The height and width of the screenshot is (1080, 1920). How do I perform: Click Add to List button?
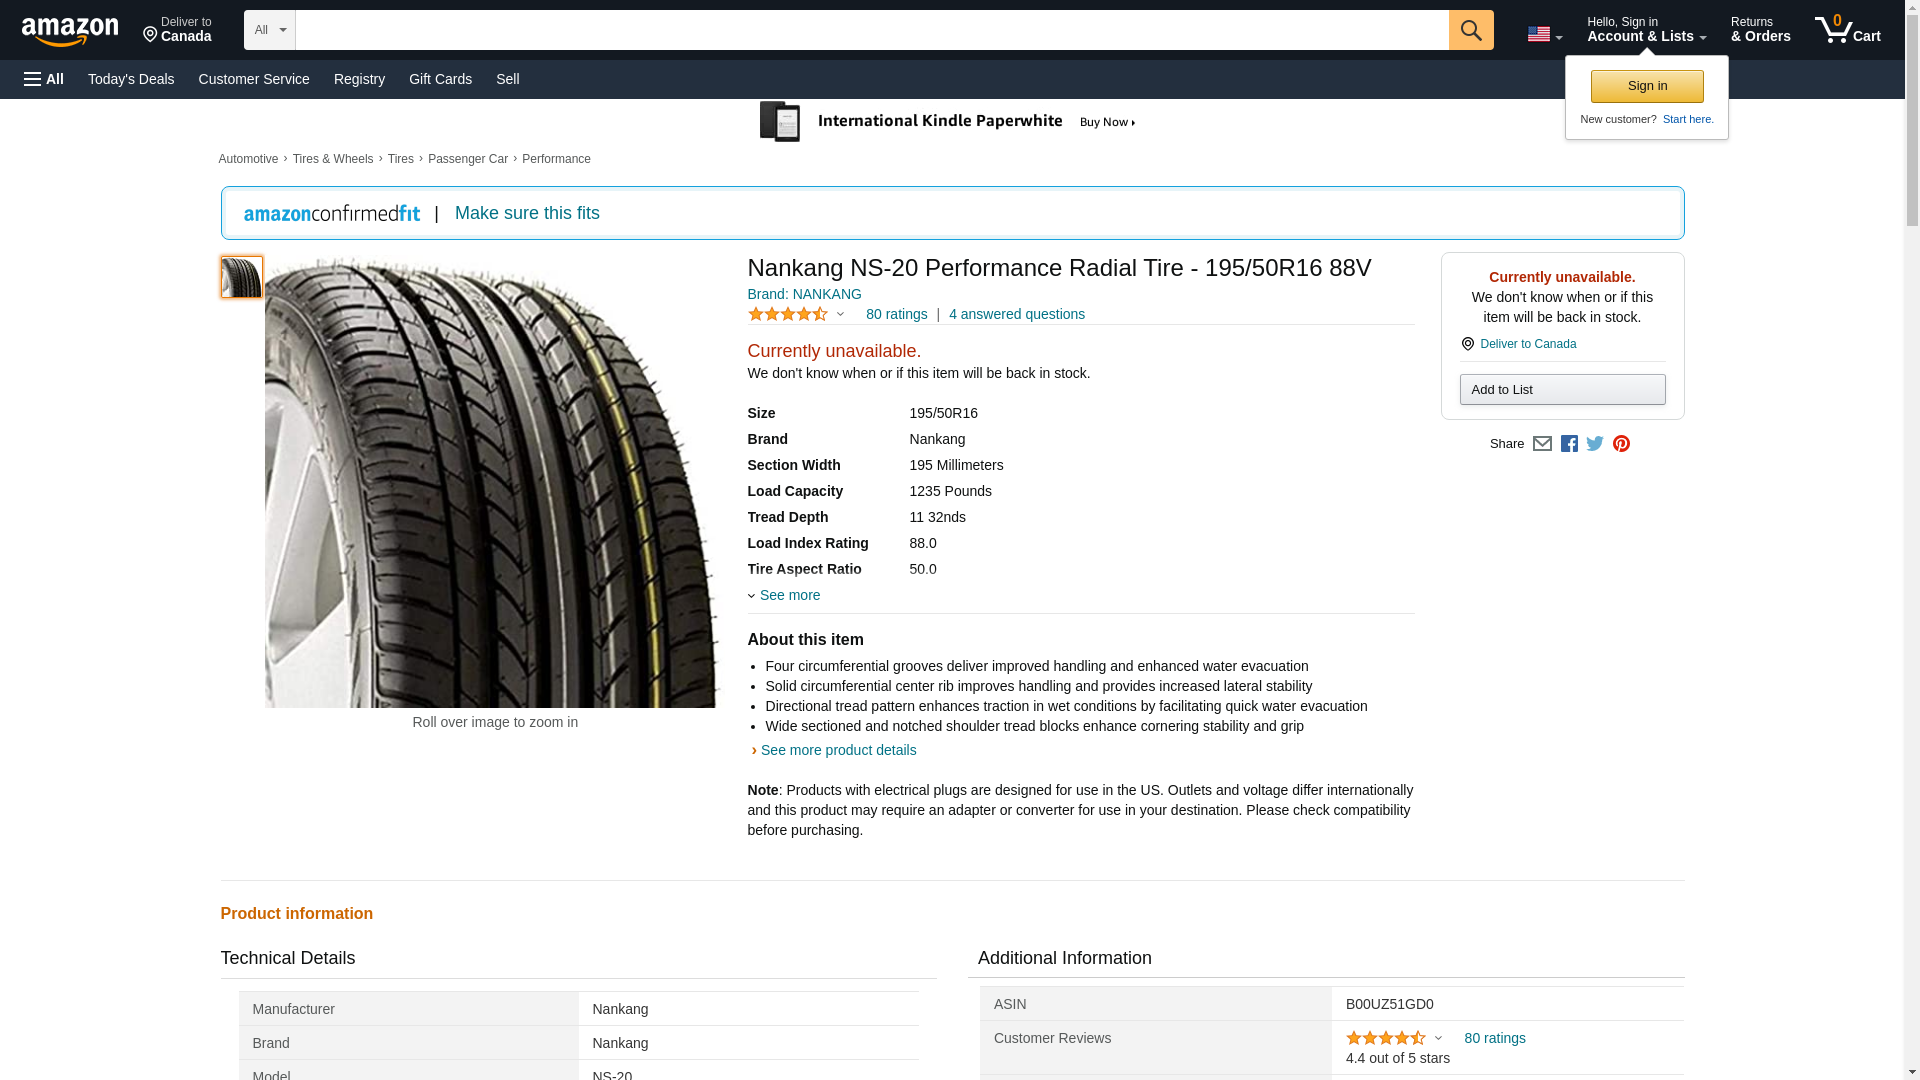[x=1561, y=389]
